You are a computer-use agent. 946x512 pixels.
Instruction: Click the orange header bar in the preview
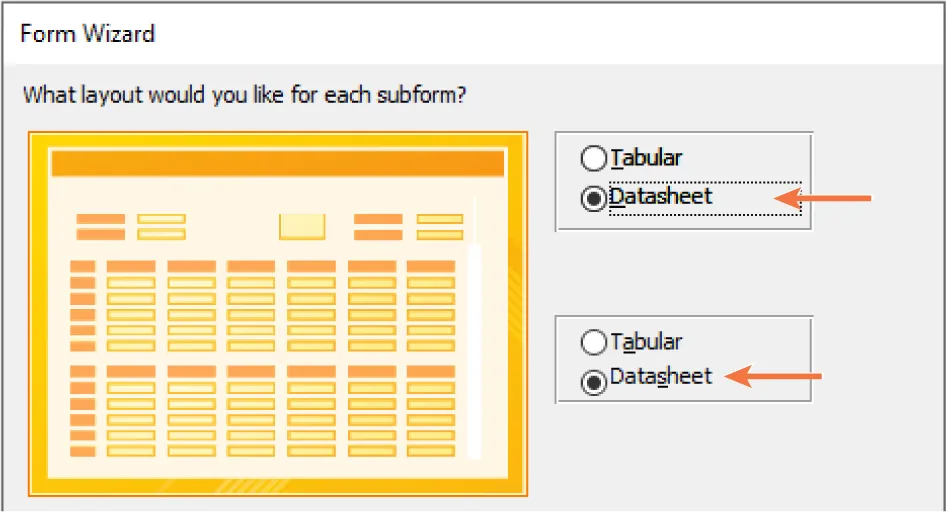[277, 164]
